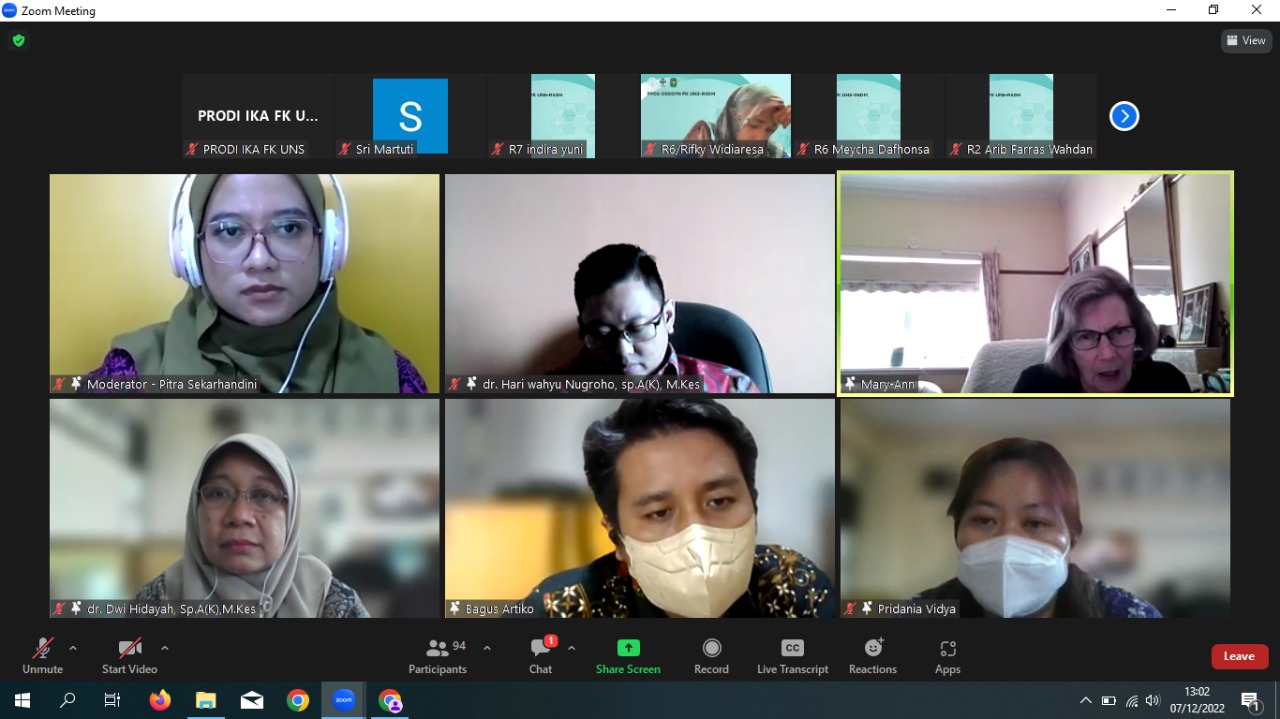Screen dimensions: 1280x719
Task: Expand video options arrow beside Start Video
Action: pos(165,648)
